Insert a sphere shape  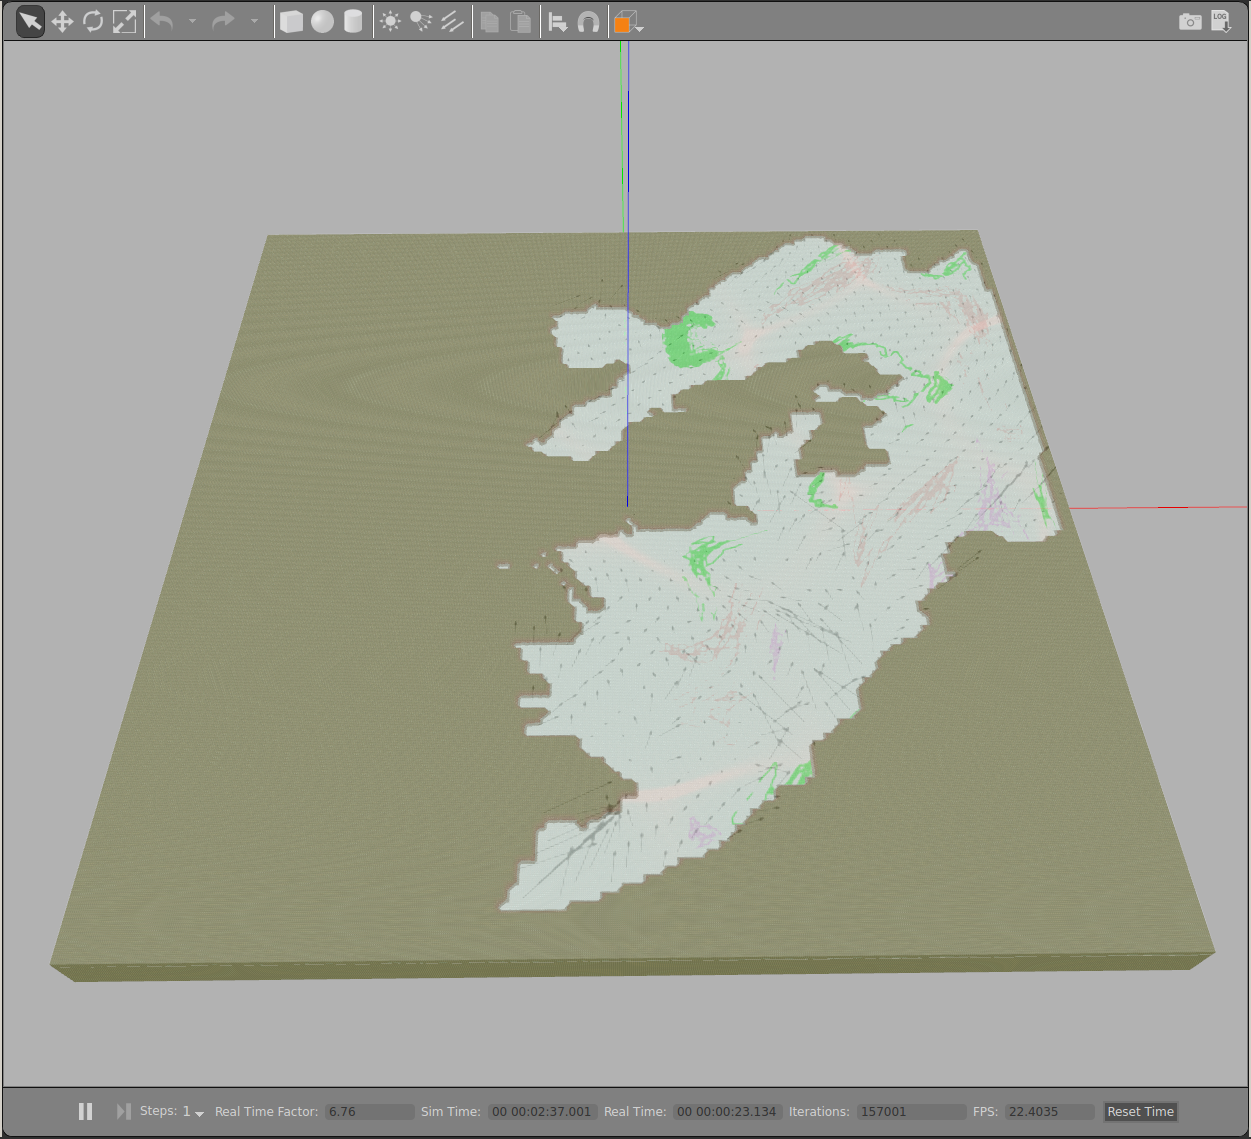tap(322, 22)
